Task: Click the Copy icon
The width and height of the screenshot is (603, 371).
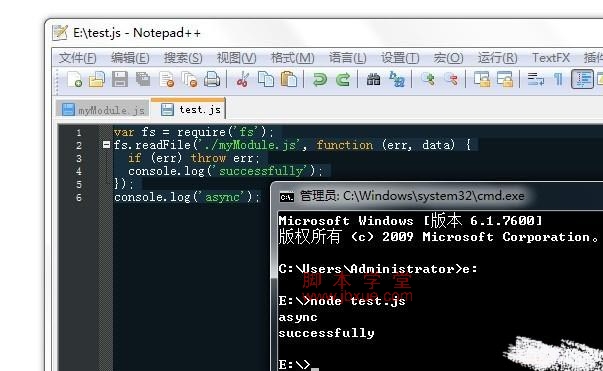Action: pyautogui.click(x=266, y=80)
